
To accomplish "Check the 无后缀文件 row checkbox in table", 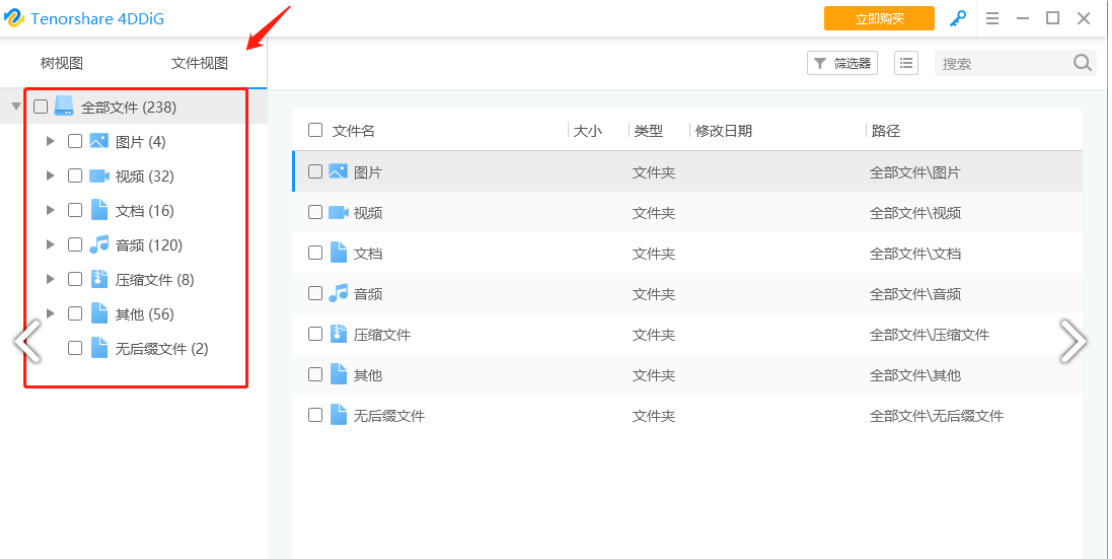I will 315,414.
